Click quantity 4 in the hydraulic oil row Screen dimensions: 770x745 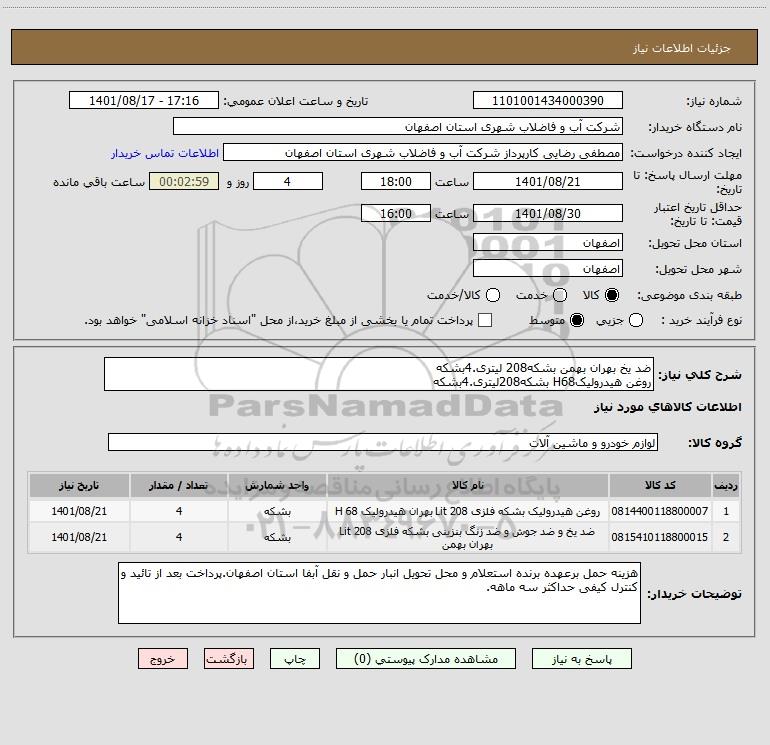click(x=179, y=511)
